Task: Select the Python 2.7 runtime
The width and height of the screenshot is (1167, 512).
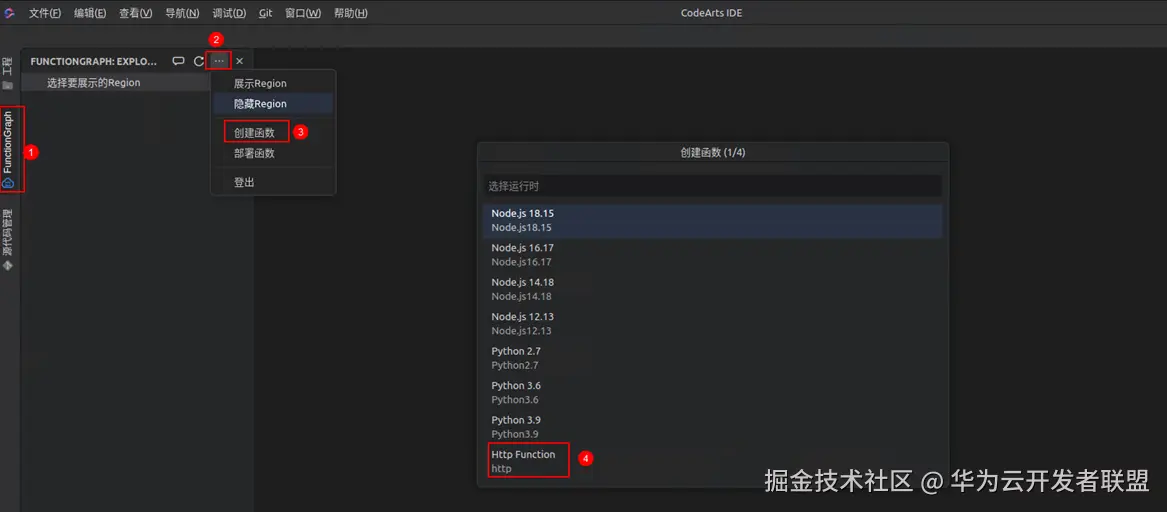Action: pyautogui.click(x=712, y=357)
